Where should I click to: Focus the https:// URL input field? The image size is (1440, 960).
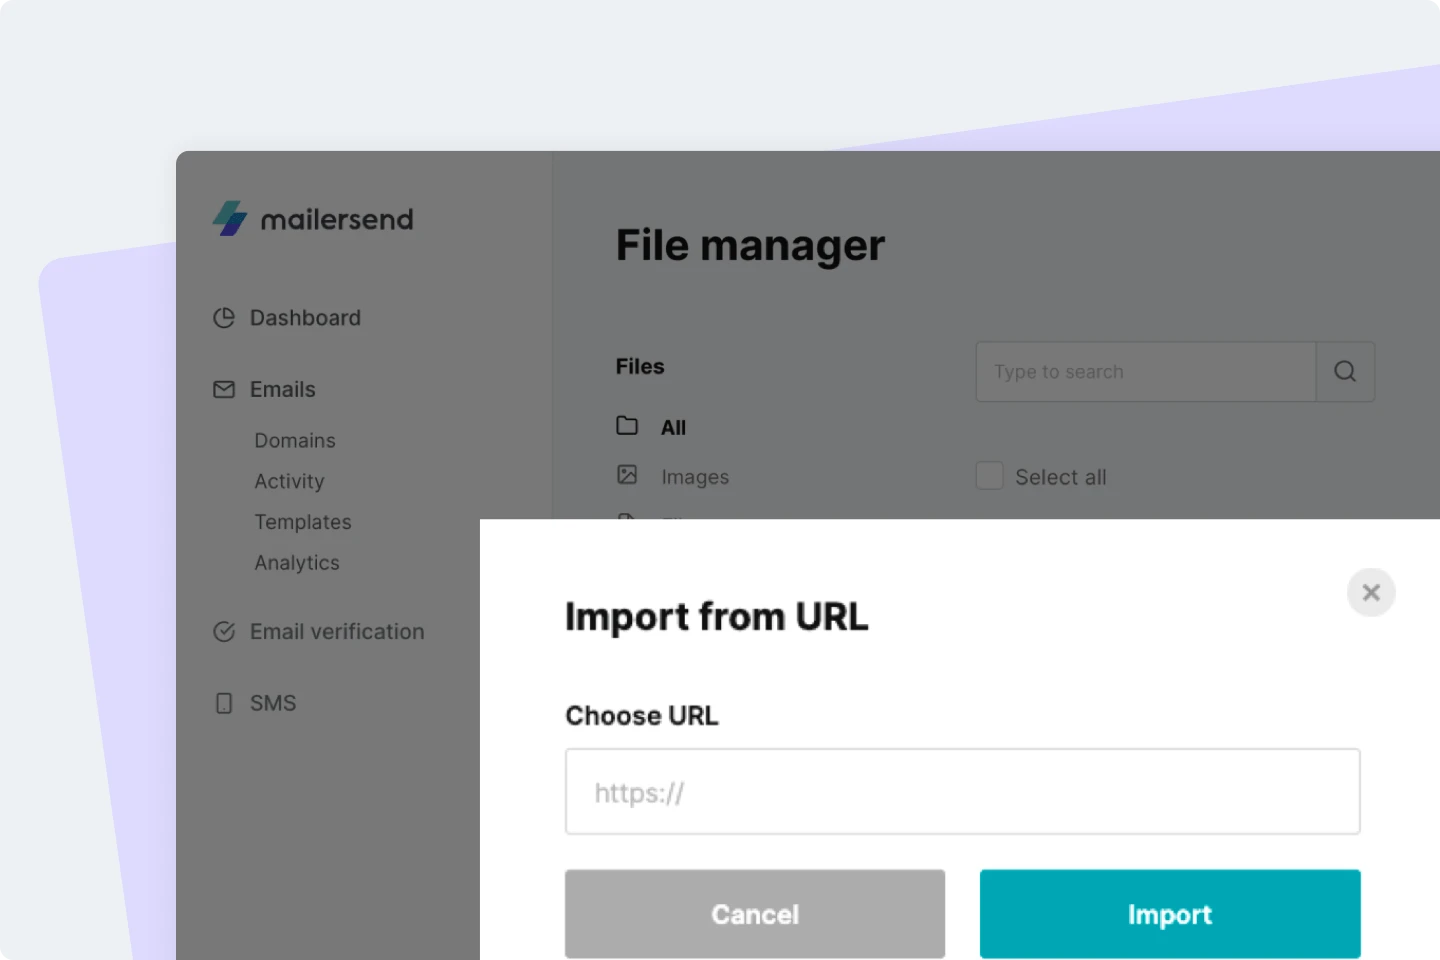click(x=962, y=792)
